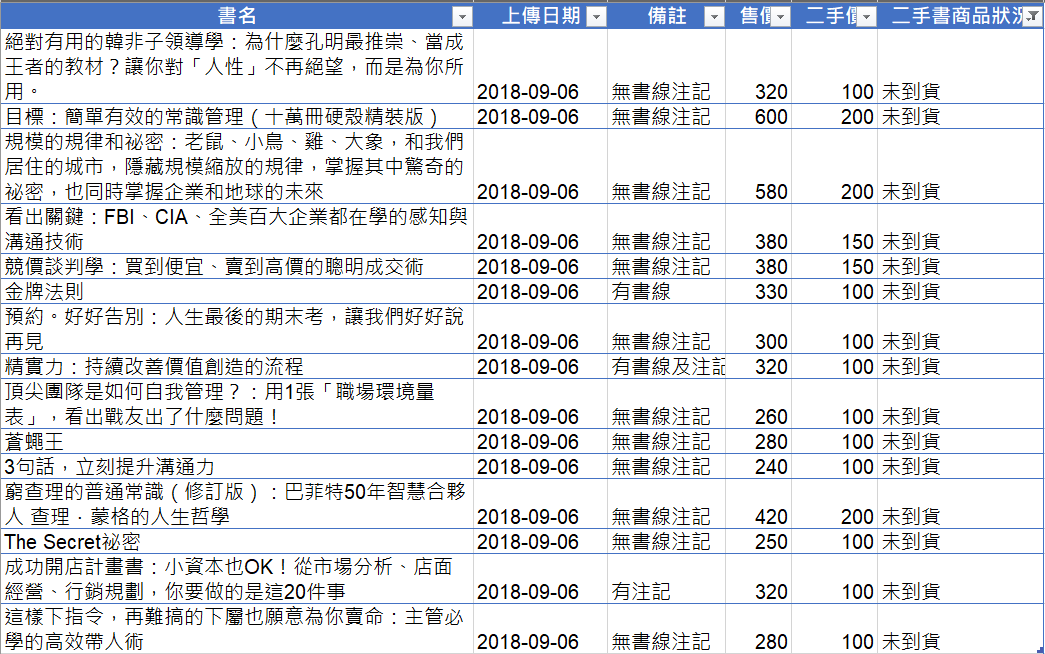Select the title cell 精實力：持續改善價值創造的流程
The image size is (1045, 654).
(237, 367)
